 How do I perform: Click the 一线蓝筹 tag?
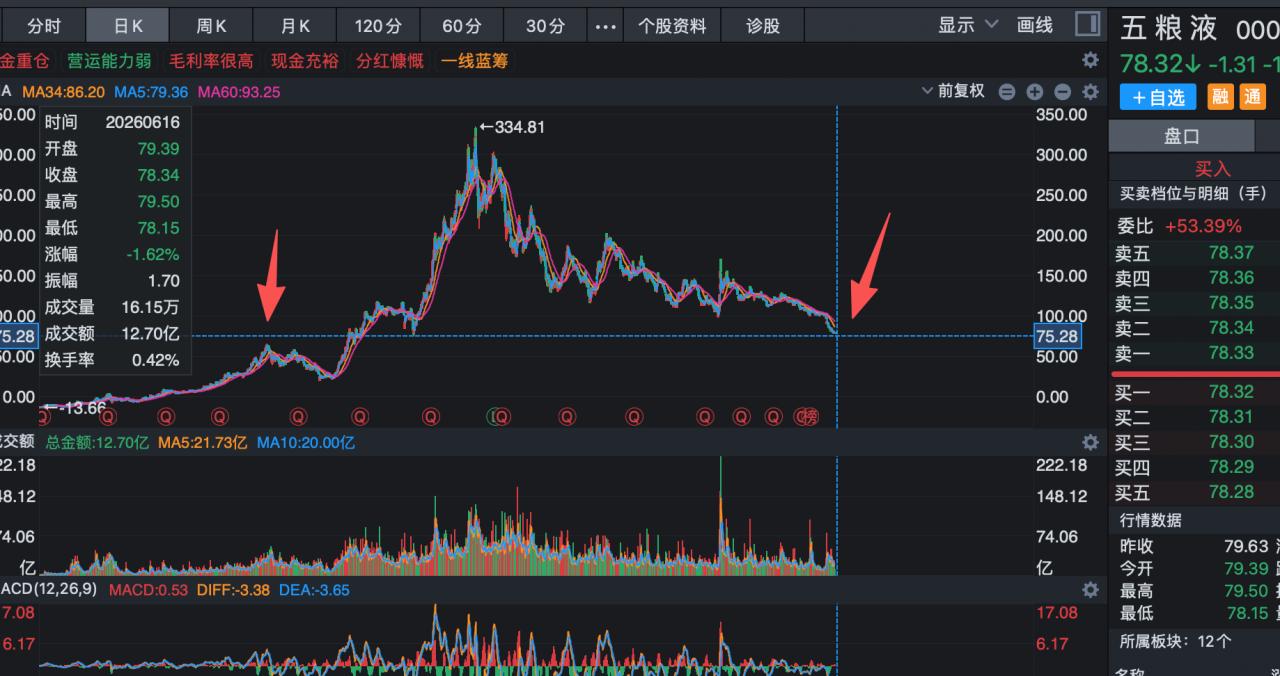coord(475,61)
